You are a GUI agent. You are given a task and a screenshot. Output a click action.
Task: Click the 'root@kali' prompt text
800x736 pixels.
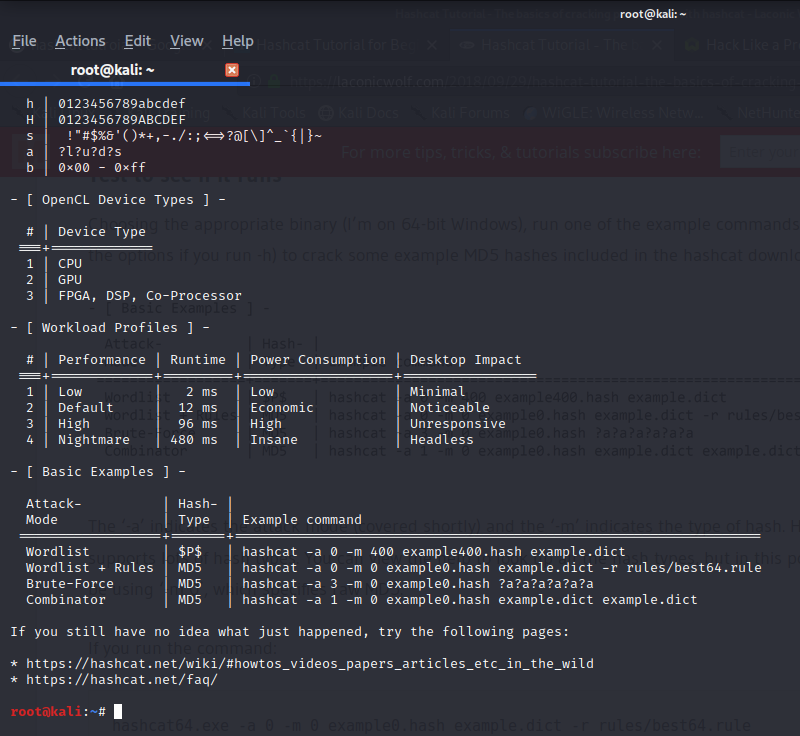pos(46,711)
